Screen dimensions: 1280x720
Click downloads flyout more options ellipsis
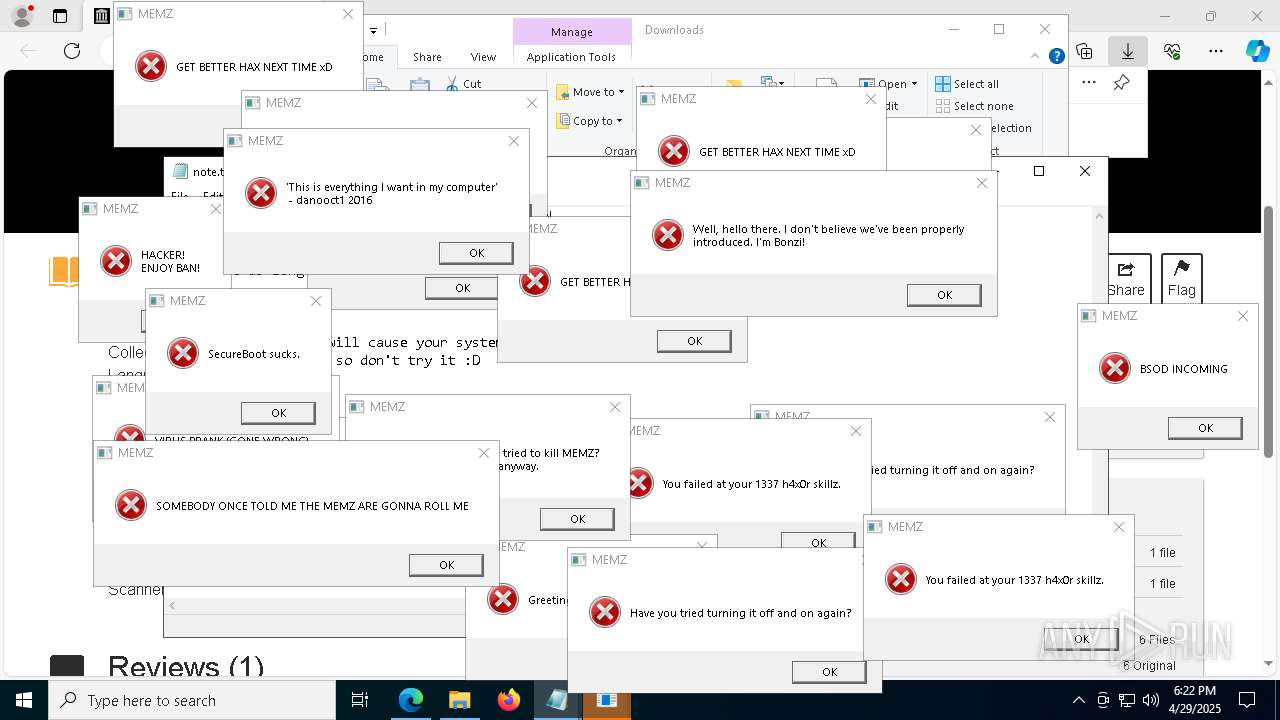click(x=1089, y=83)
